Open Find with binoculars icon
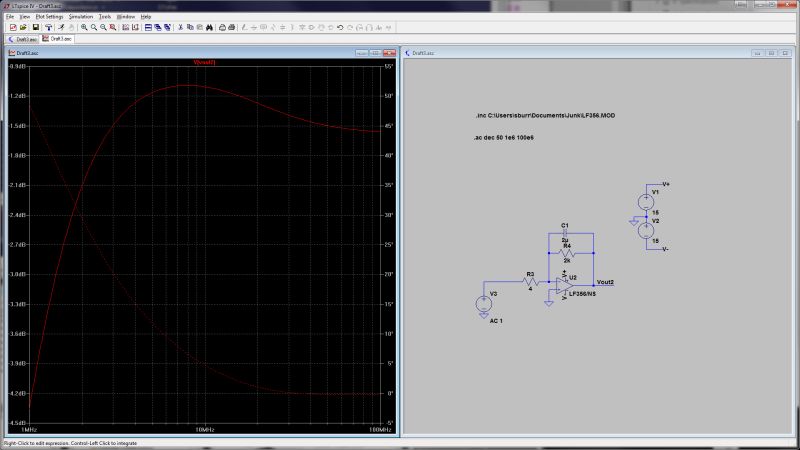Viewport: 800px width, 450px height. (x=209, y=27)
